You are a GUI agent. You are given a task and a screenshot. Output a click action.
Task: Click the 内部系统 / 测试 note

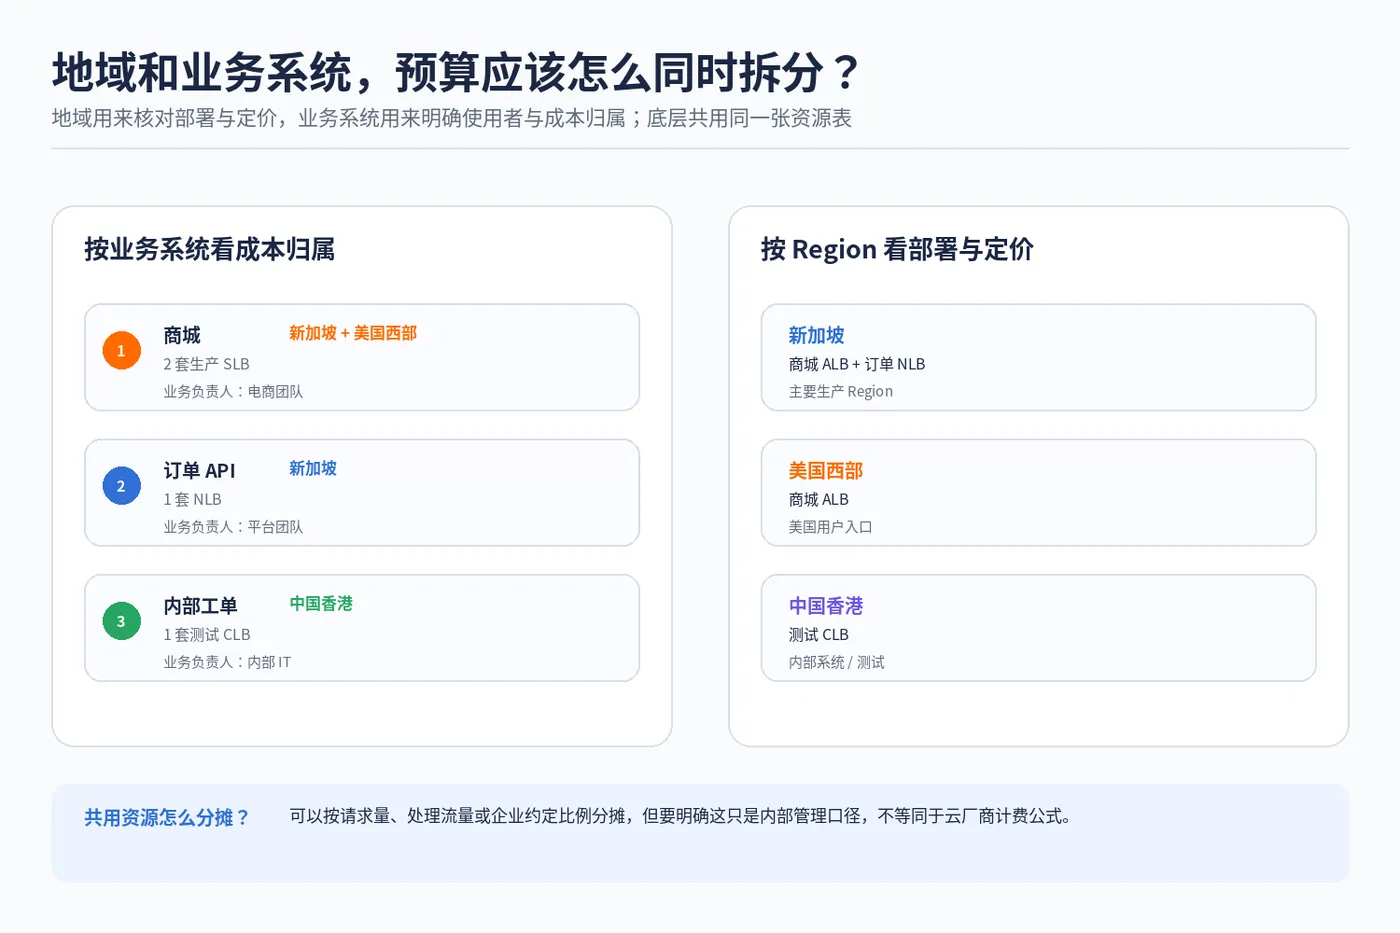point(836,662)
